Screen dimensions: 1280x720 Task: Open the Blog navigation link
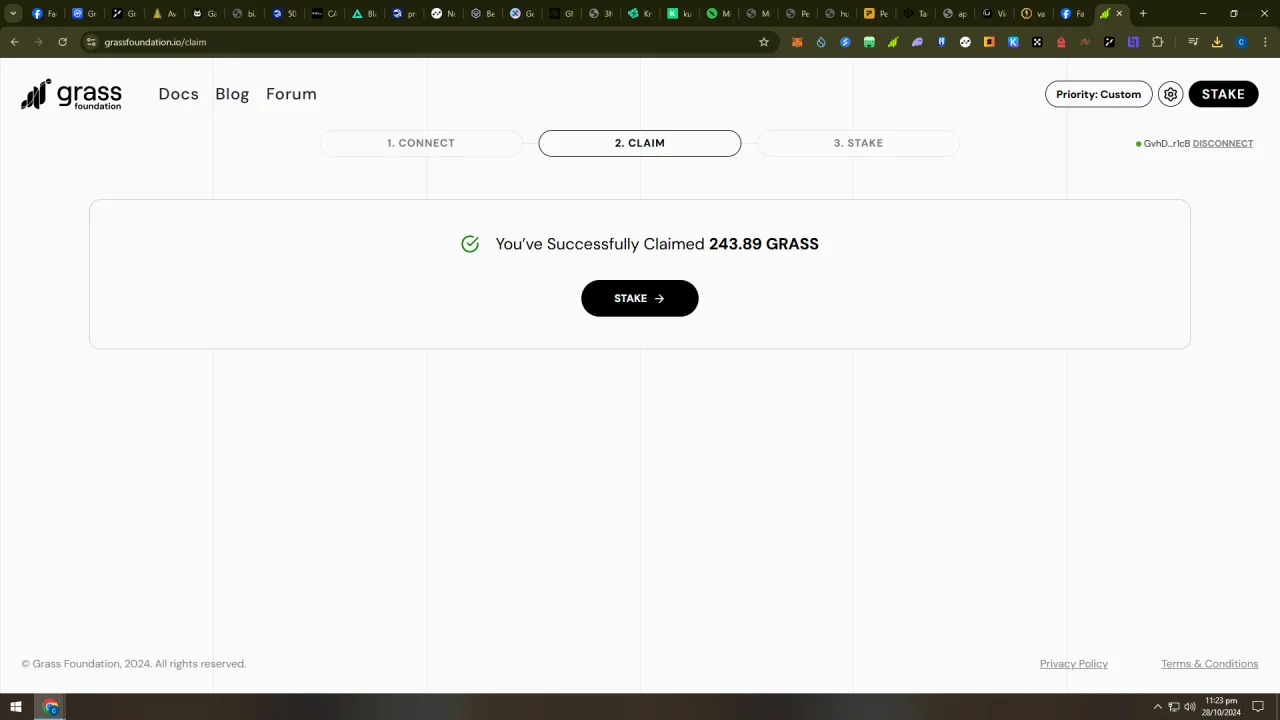click(x=232, y=94)
